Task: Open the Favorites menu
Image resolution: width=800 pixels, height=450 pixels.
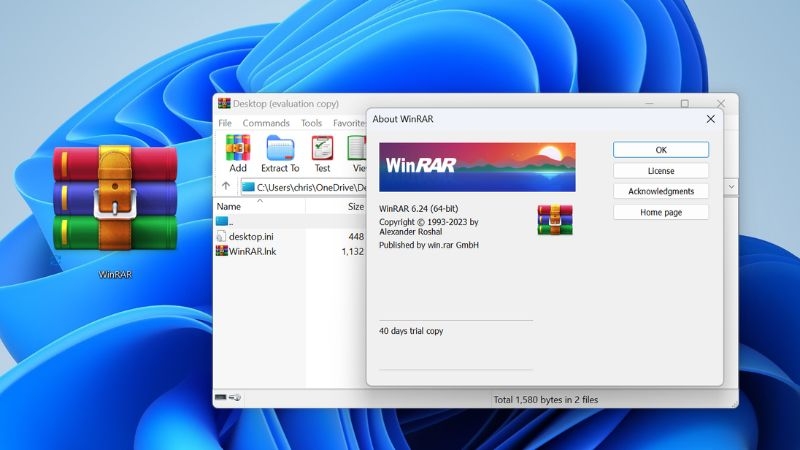Action: 349,123
